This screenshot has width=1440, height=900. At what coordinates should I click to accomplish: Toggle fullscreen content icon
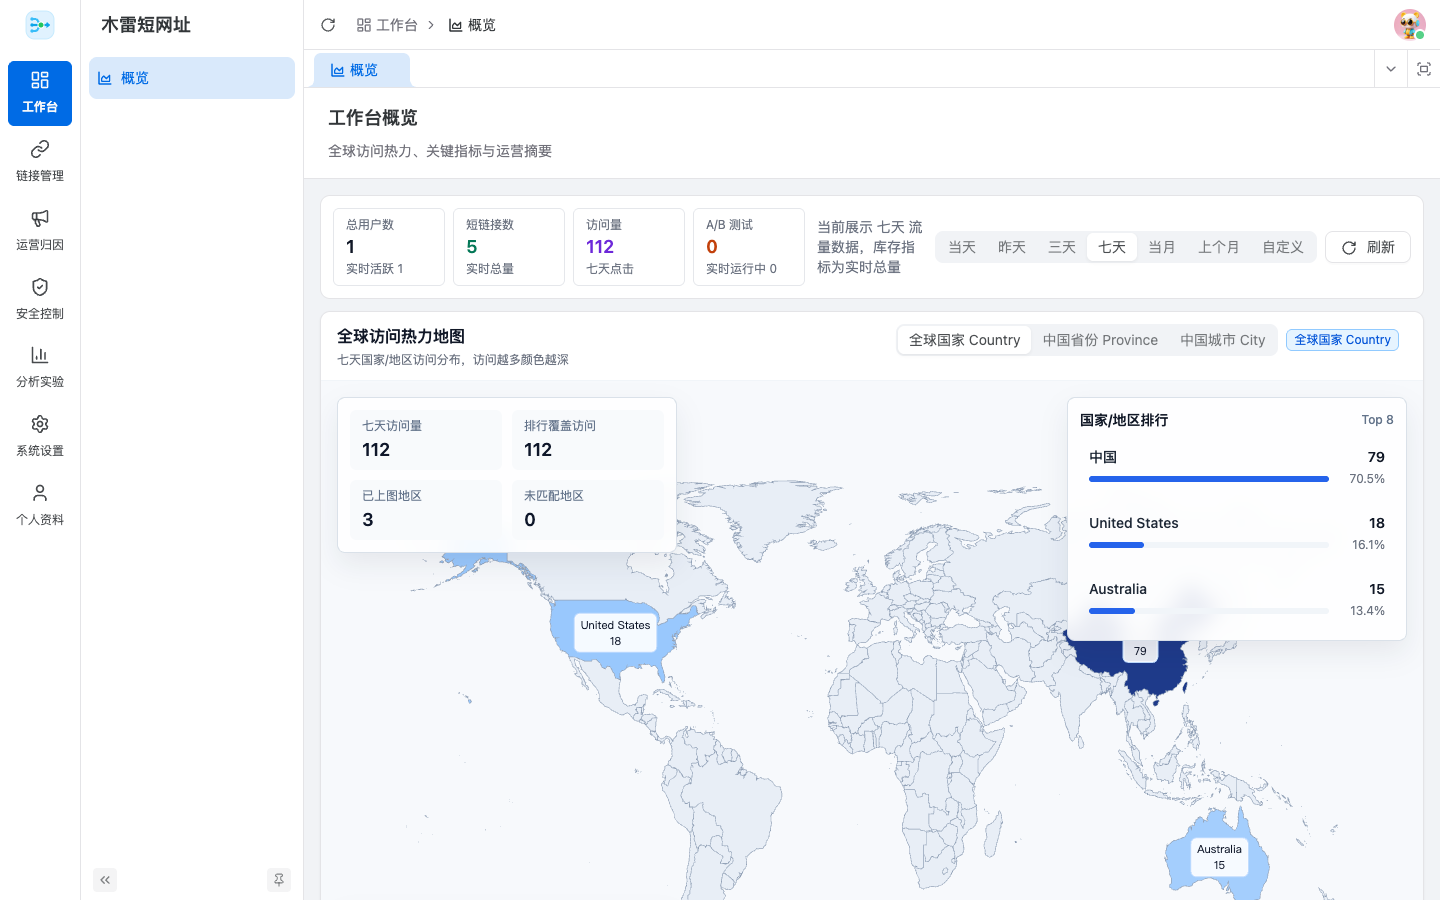pyautogui.click(x=1424, y=69)
